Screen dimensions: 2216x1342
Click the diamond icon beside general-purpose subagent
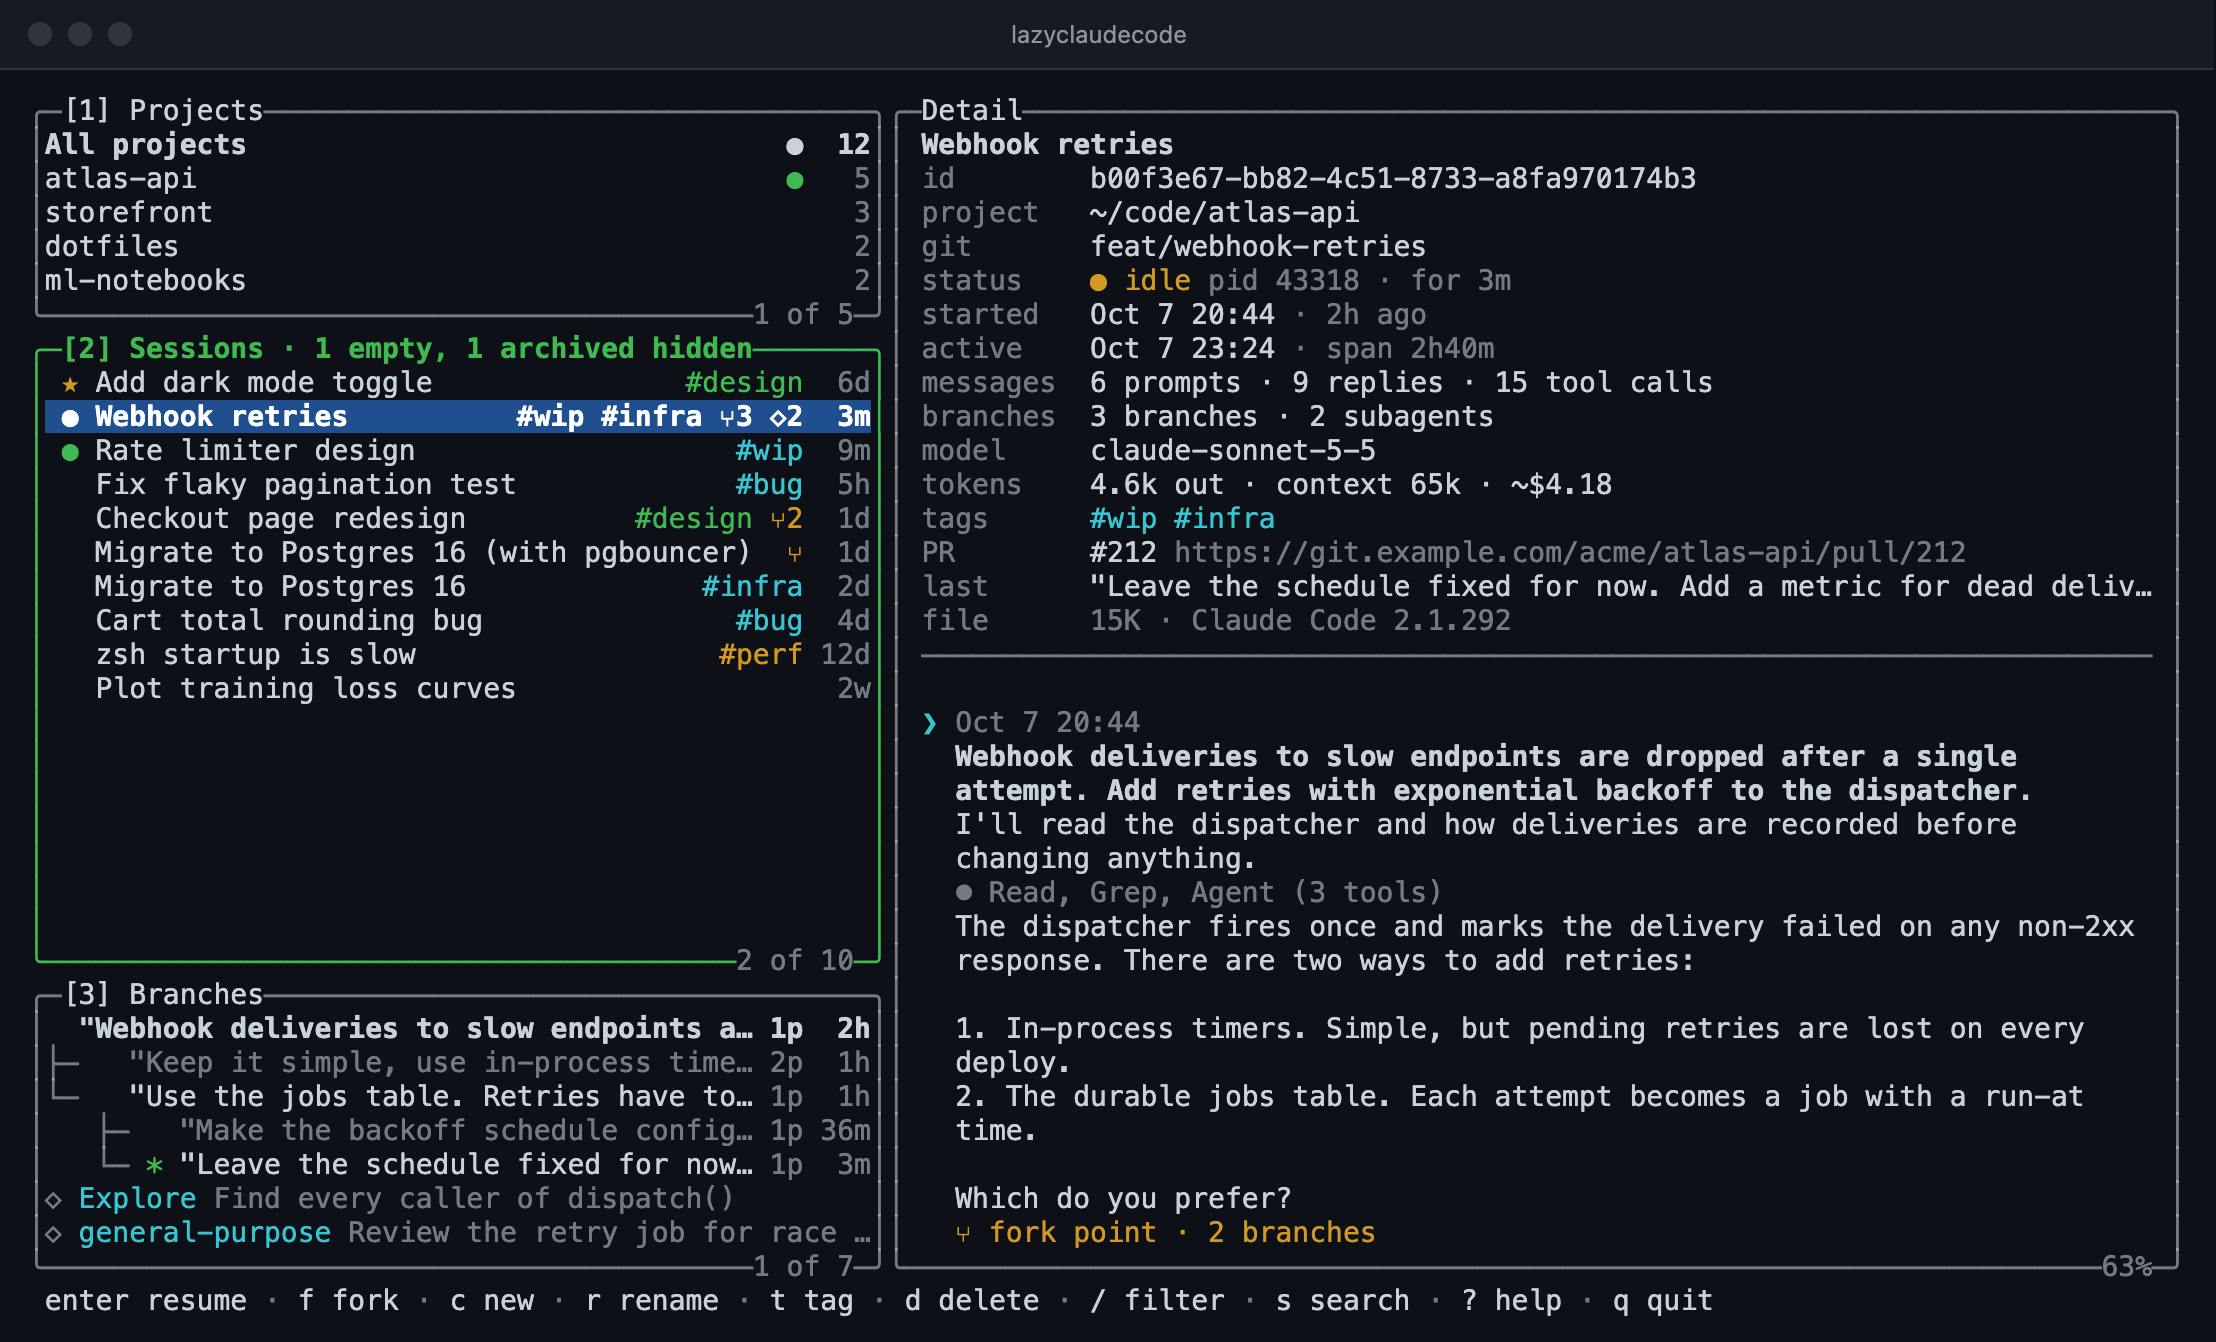pyautogui.click(x=54, y=1234)
